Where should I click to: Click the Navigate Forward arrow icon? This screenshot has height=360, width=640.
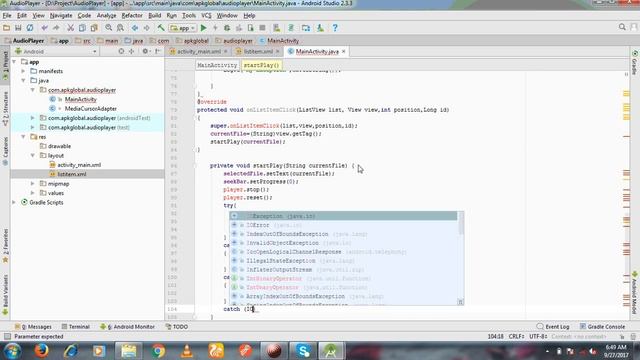click(147, 28)
